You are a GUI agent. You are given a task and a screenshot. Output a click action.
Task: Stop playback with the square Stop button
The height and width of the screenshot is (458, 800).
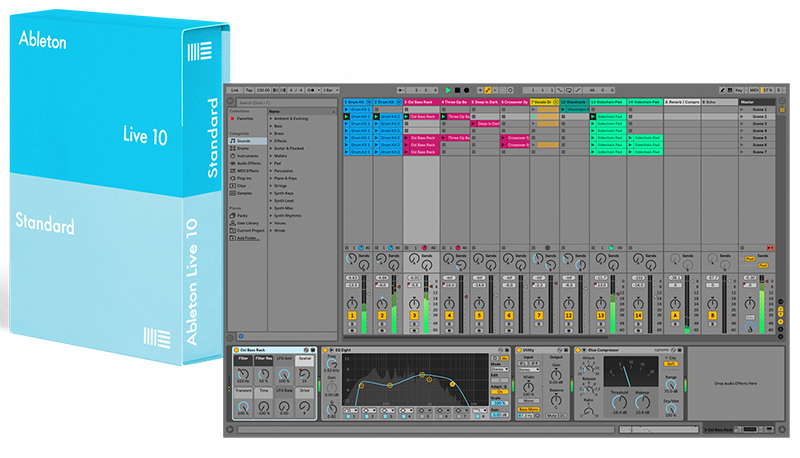pyautogui.click(x=457, y=90)
